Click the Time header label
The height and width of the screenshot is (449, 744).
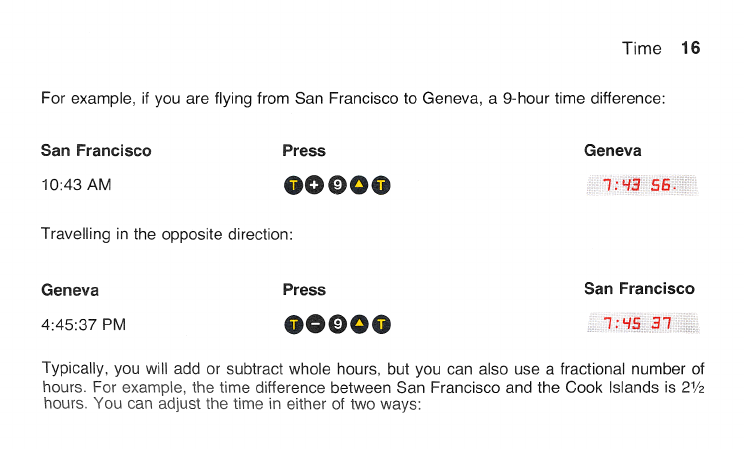(642, 48)
